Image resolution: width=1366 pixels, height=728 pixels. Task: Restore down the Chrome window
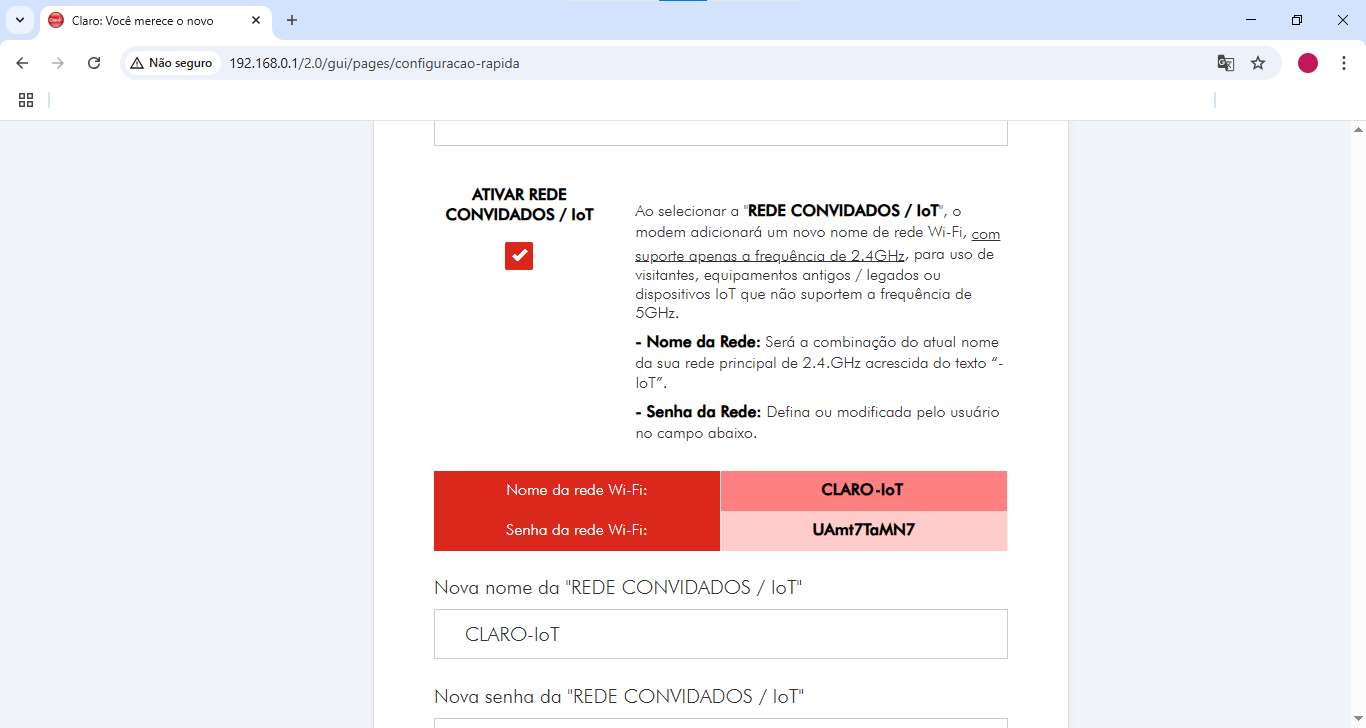1297,20
